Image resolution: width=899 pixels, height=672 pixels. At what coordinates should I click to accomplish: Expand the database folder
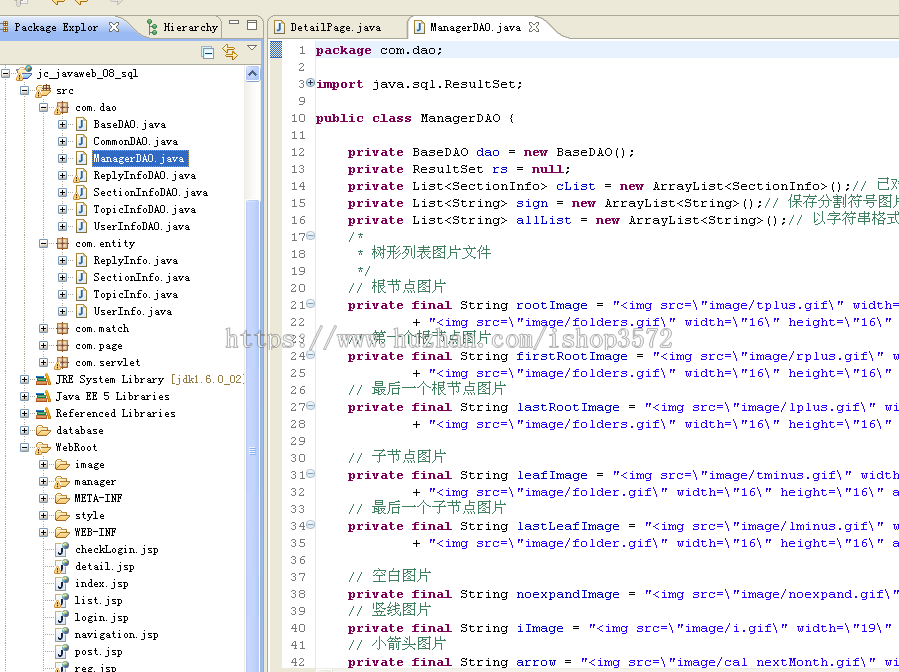click(25, 430)
